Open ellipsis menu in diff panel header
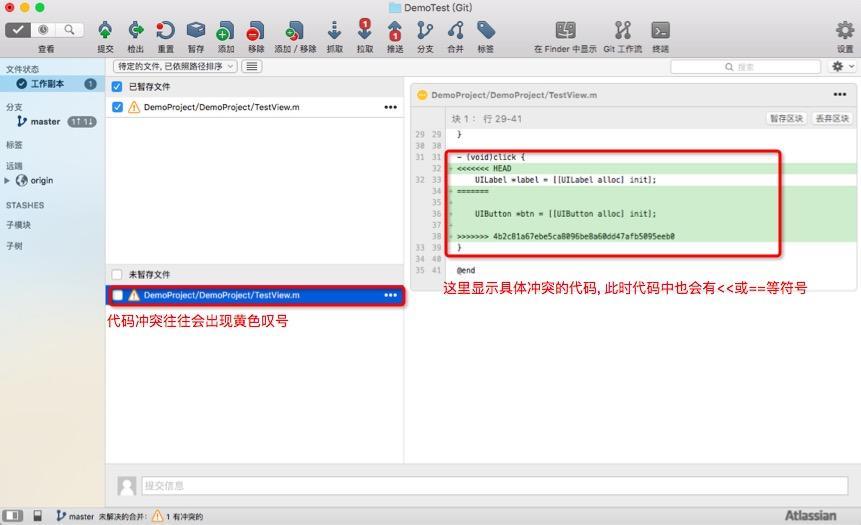The width and height of the screenshot is (861, 525). (x=840, y=94)
